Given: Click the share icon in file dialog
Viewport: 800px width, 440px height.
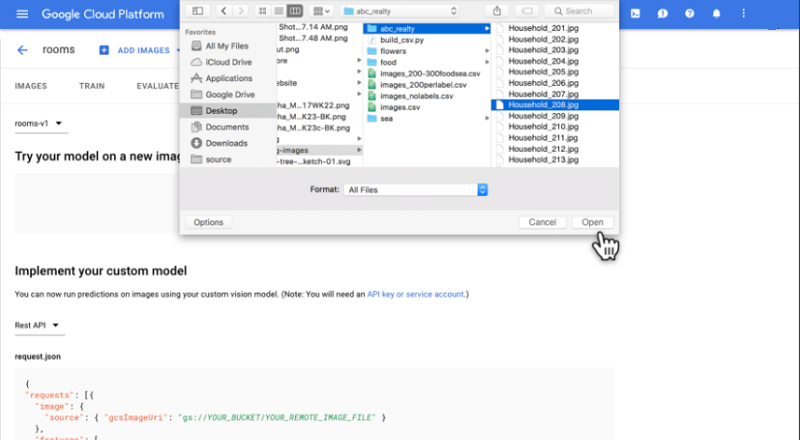Looking at the screenshot, I should (x=497, y=10).
